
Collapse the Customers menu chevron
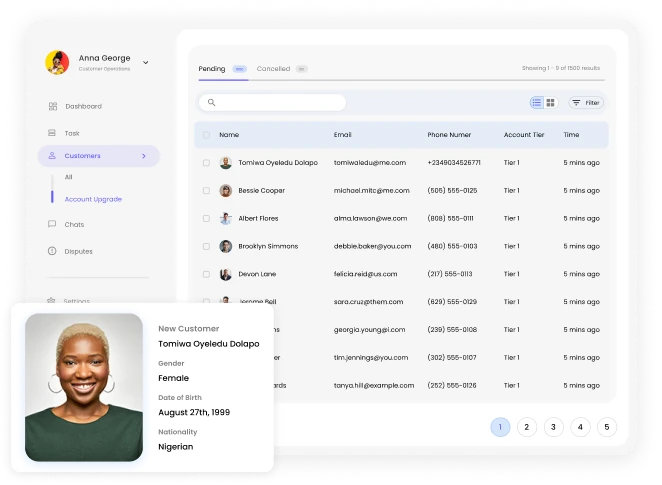[x=144, y=156]
